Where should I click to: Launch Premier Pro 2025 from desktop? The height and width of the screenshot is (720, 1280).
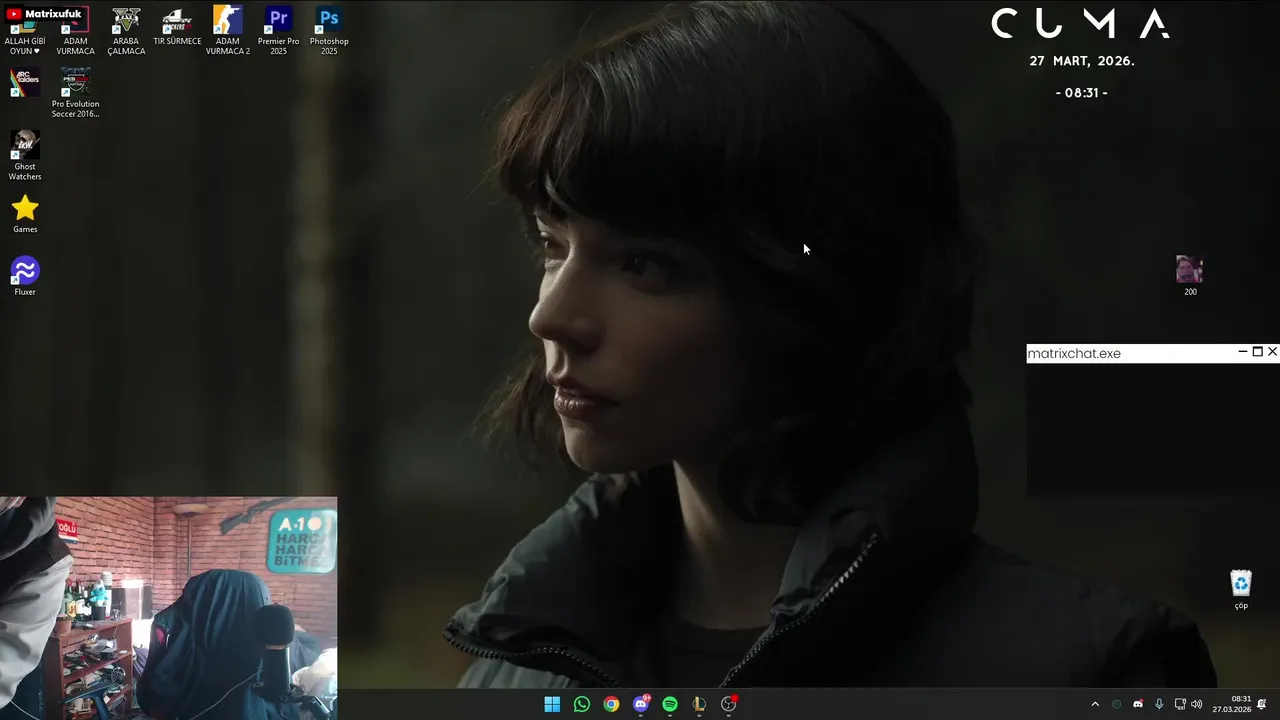tap(278, 32)
